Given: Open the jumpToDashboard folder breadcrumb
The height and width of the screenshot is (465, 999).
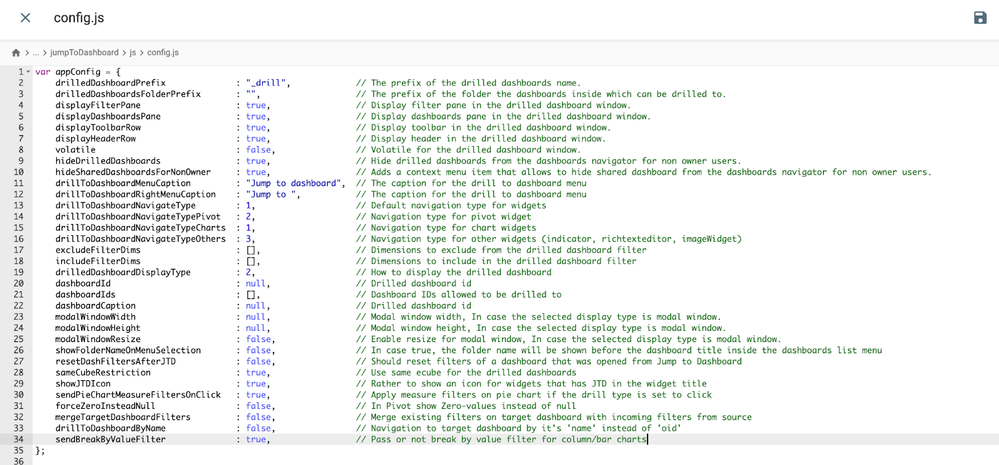Looking at the screenshot, I should pyautogui.click(x=84, y=53).
